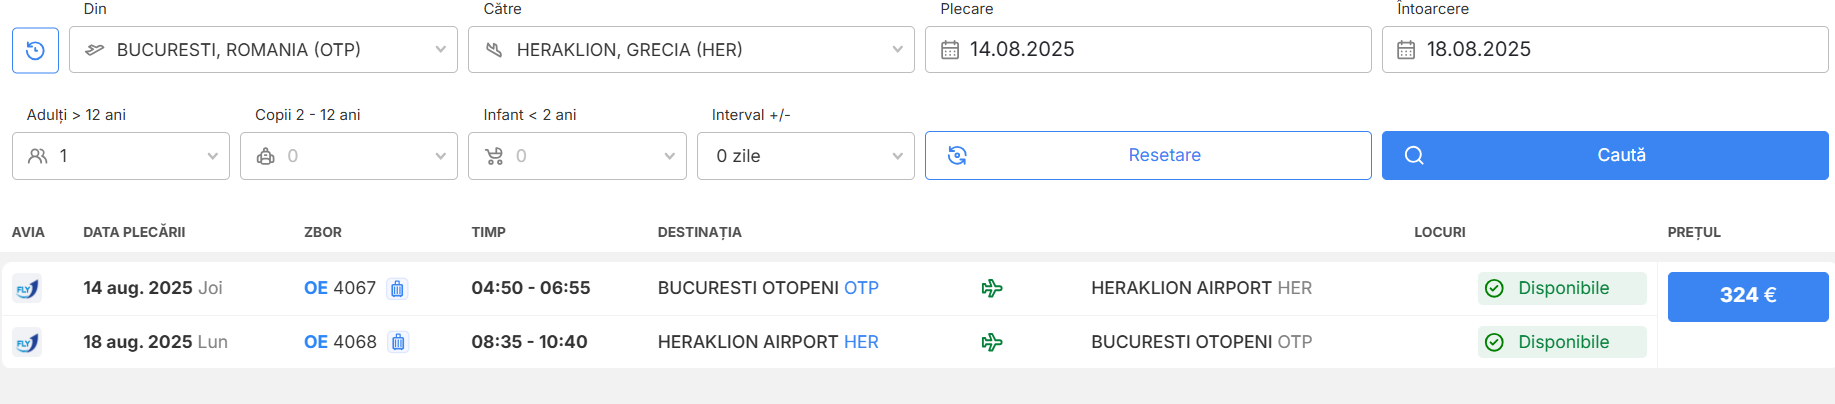Open the Către destination dropdown
Viewport: 1835px width, 404px height.
pos(691,50)
